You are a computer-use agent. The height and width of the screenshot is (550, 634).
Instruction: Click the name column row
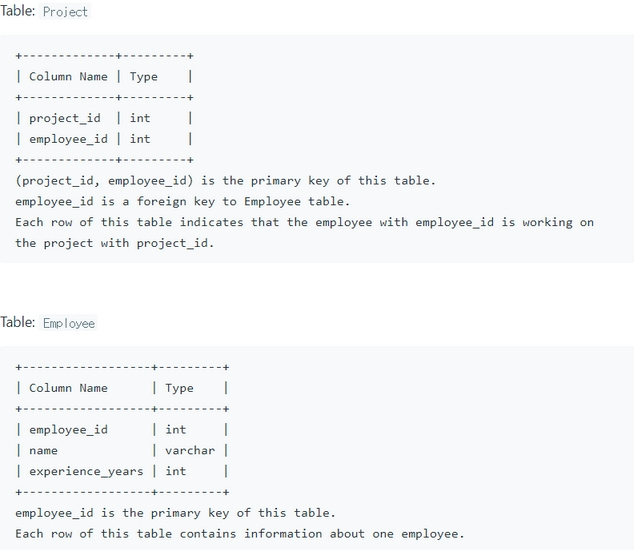tap(122, 451)
